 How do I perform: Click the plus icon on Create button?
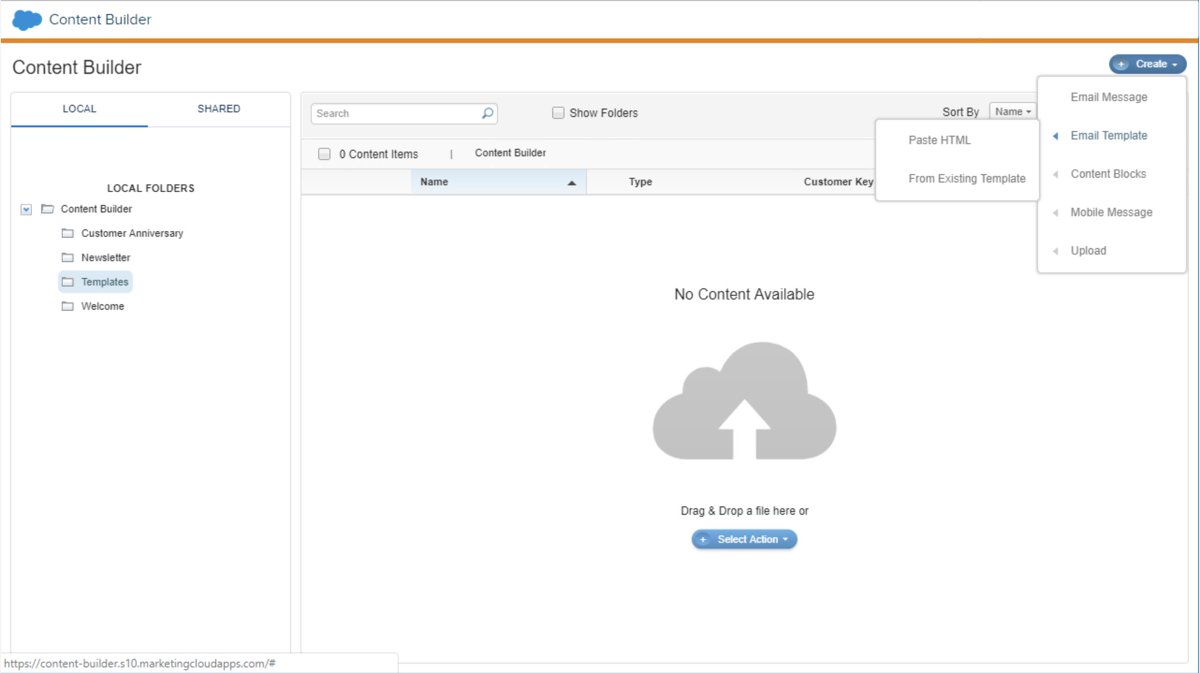click(1122, 64)
